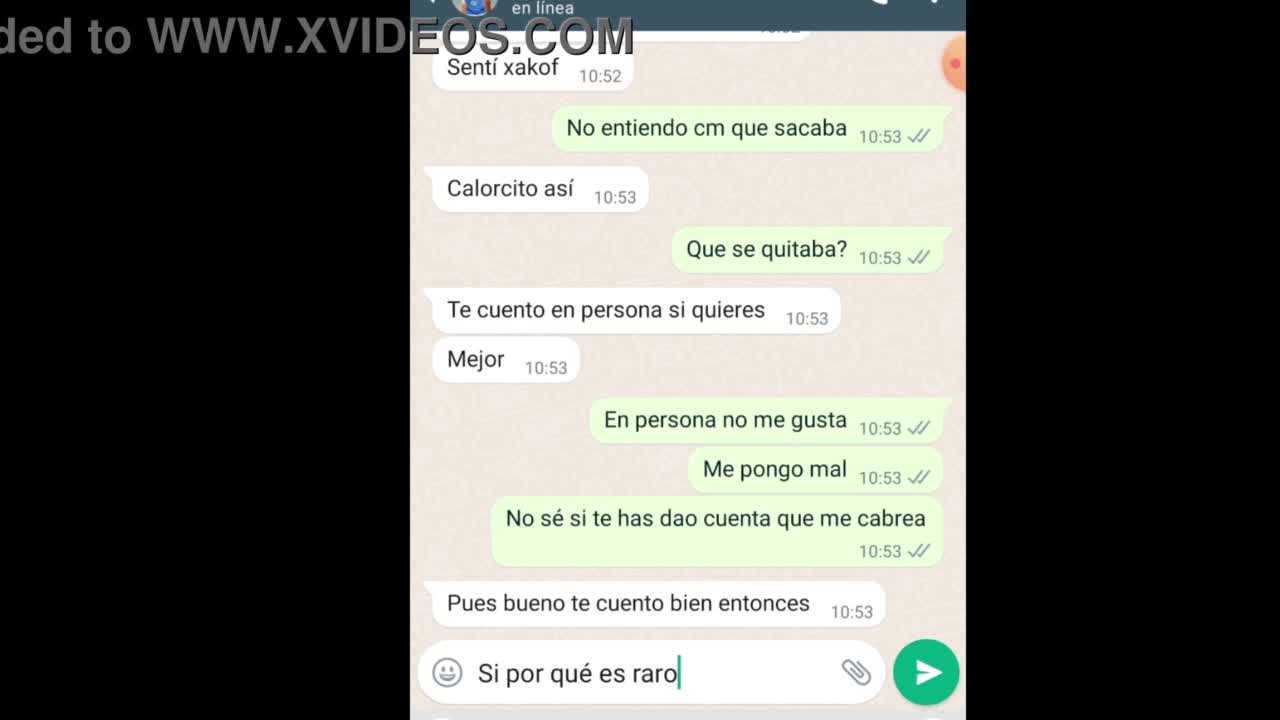Select 'Te cuento en persona si quieres' message
The width and height of the screenshot is (1280, 720).
(636, 311)
